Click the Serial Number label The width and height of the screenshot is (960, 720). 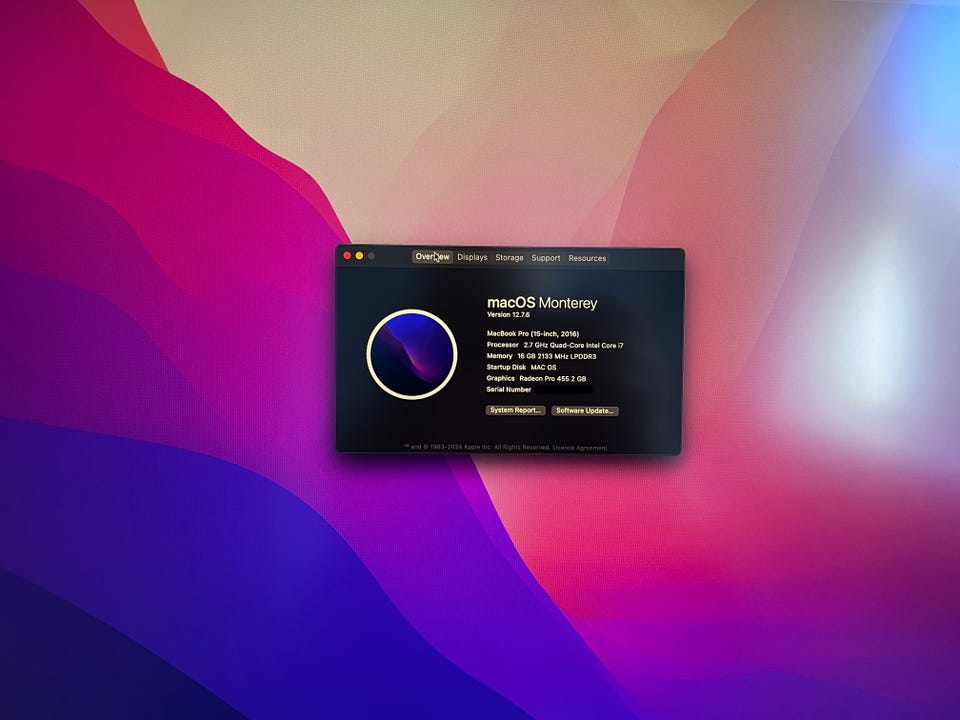pyautogui.click(x=509, y=389)
